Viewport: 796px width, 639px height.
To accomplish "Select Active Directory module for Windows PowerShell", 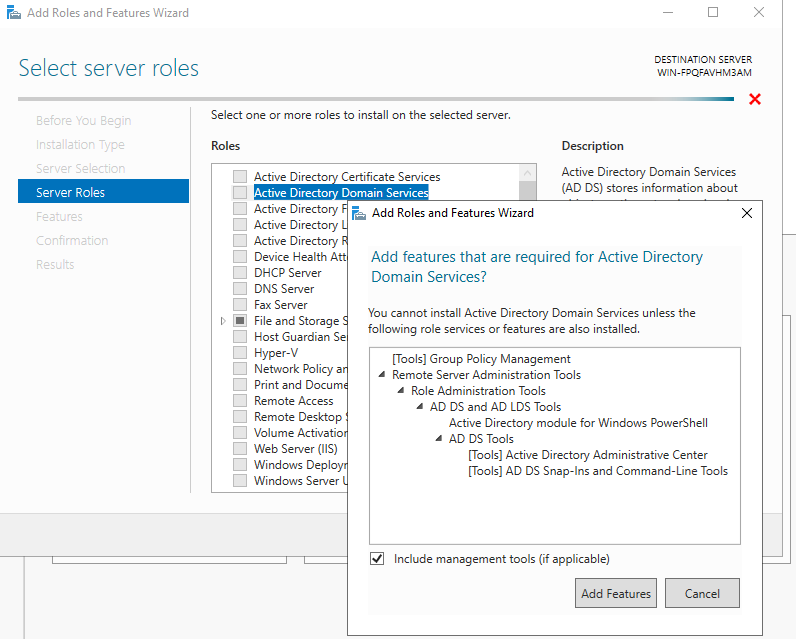I will tap(578, 423).
